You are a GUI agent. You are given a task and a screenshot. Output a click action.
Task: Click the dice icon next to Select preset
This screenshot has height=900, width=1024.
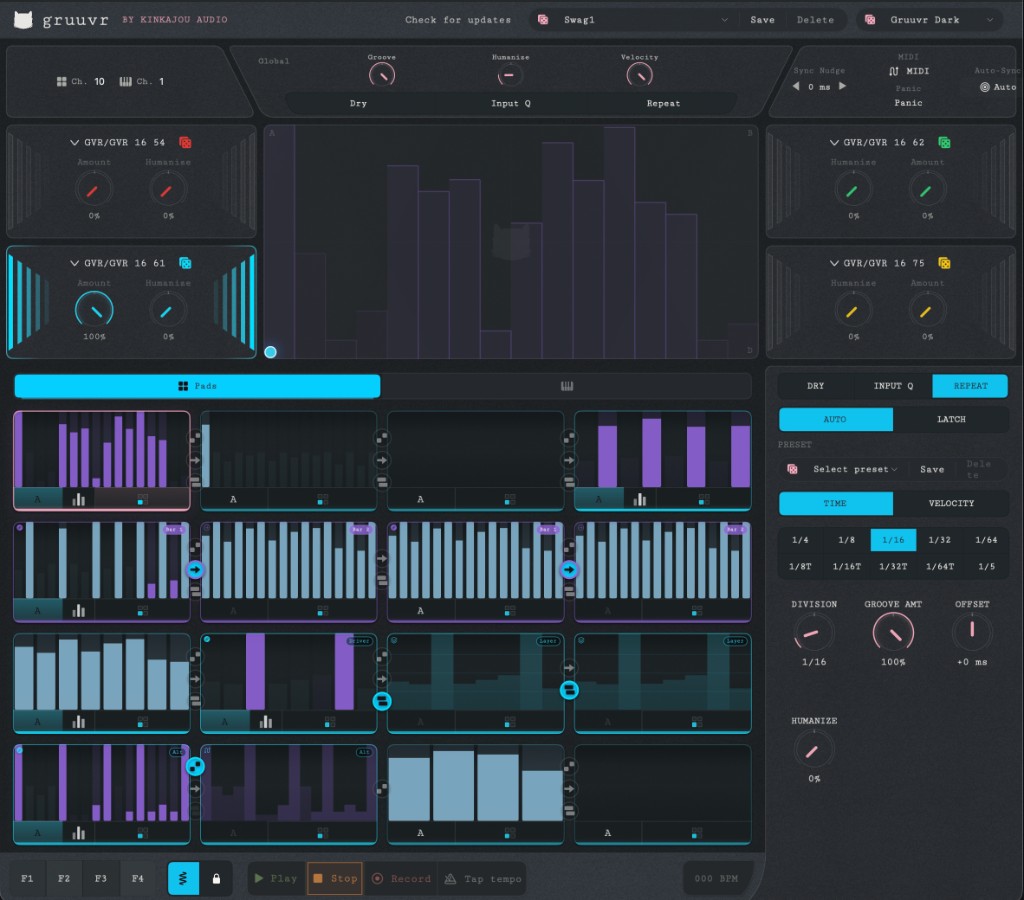tap(792, 469)
